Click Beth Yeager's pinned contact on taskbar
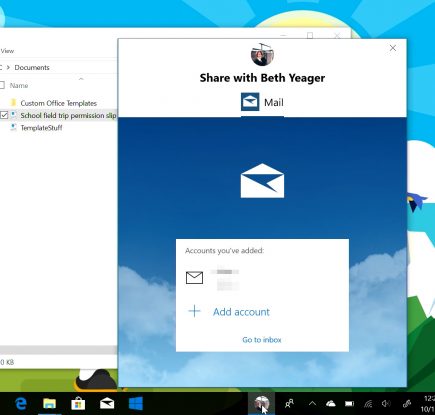 (x=262, y=404)
